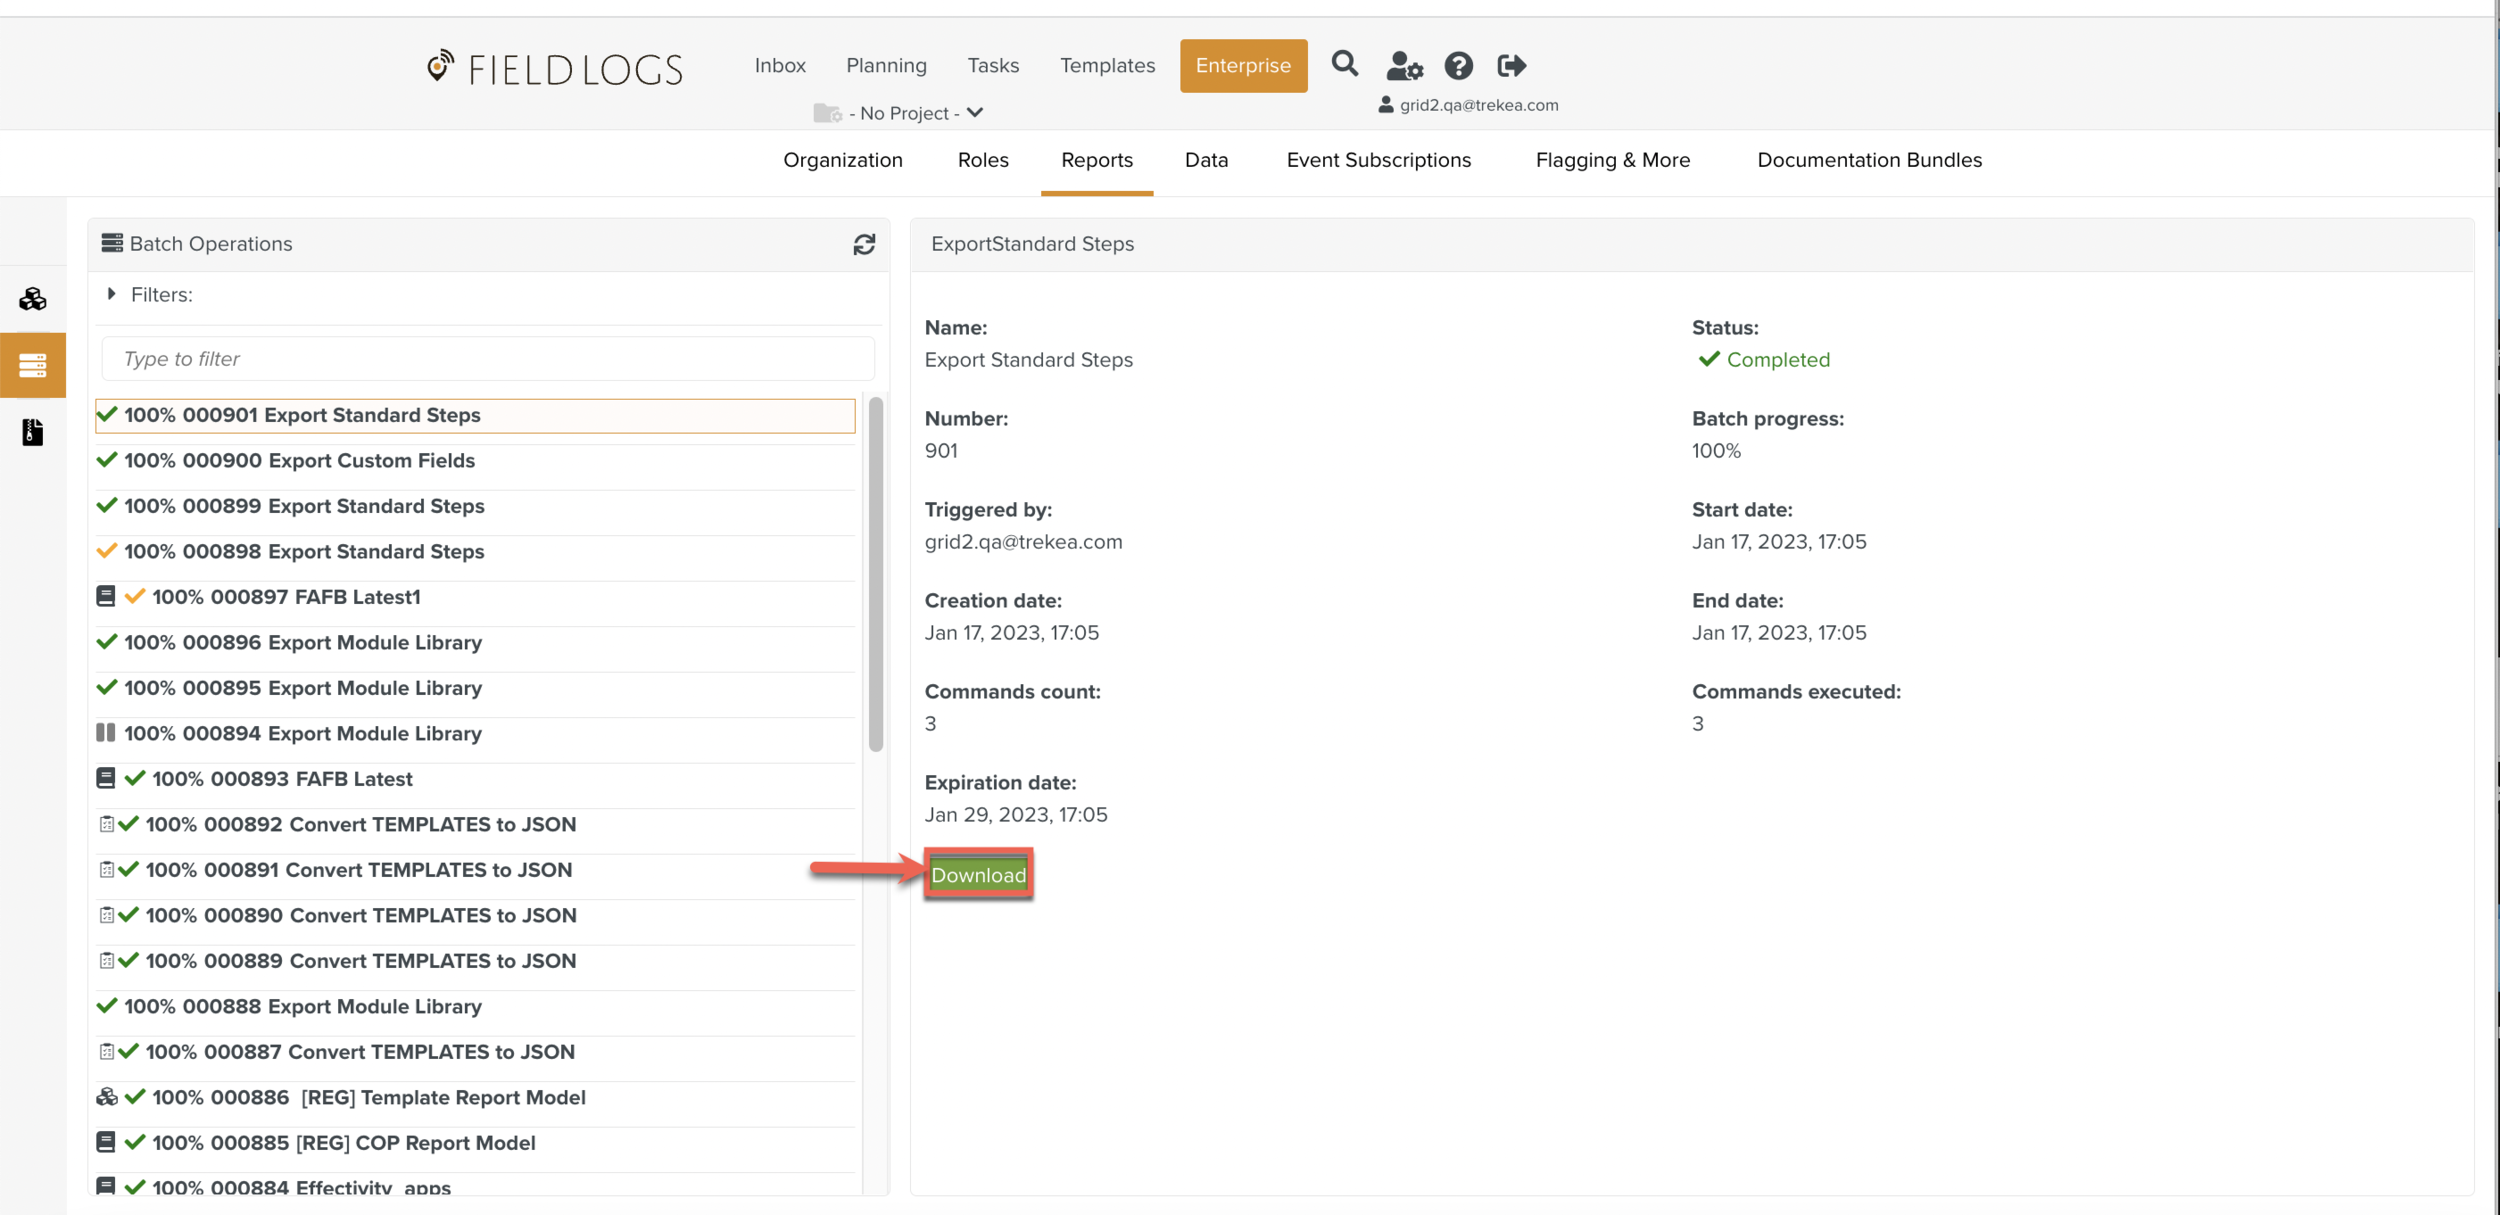Open the help question mark icon

[1458, 66]
